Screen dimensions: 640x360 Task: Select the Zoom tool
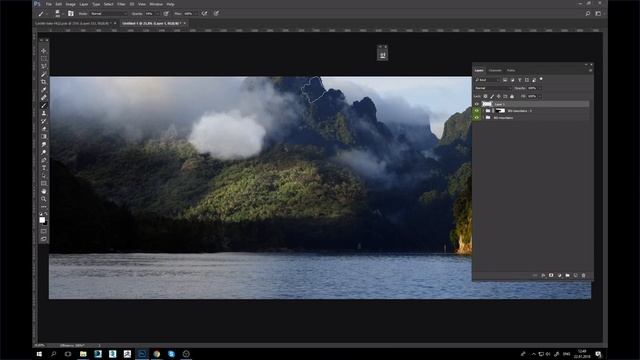44,199
